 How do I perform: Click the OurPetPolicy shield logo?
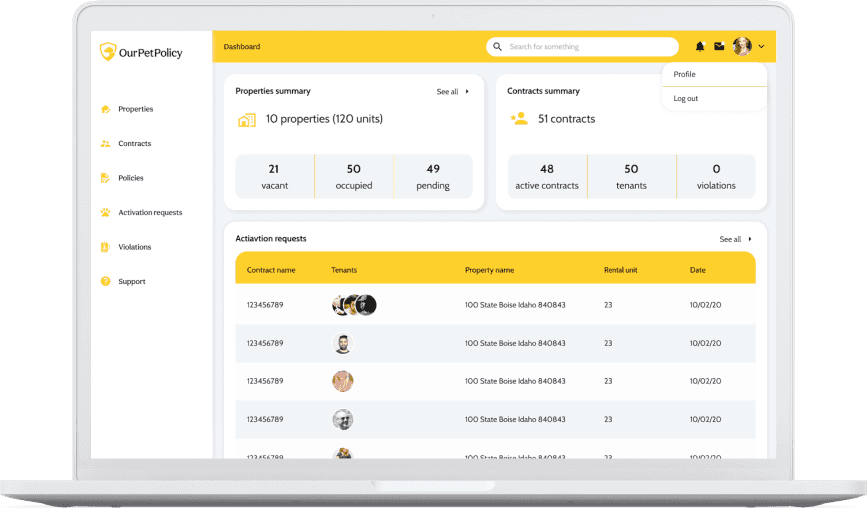pos(107,51)
